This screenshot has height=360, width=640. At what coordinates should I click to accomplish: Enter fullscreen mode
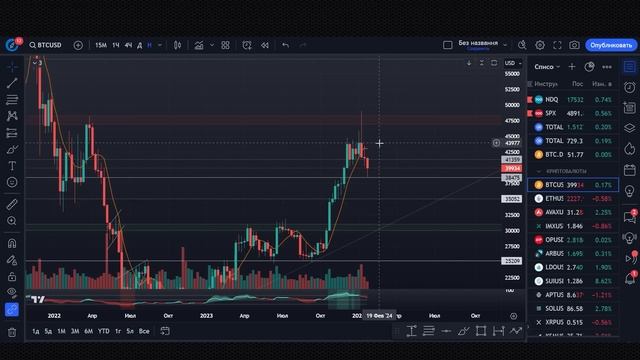click(557, 45)
